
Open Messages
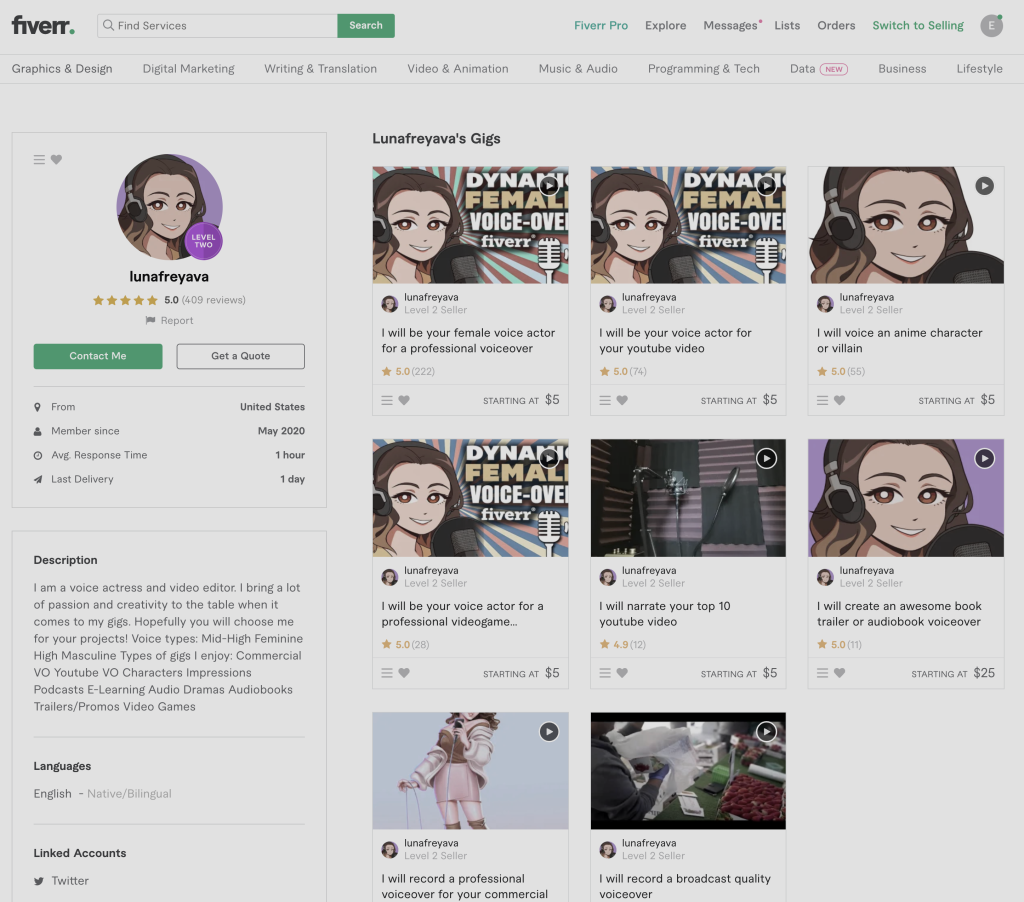(731, 25)
